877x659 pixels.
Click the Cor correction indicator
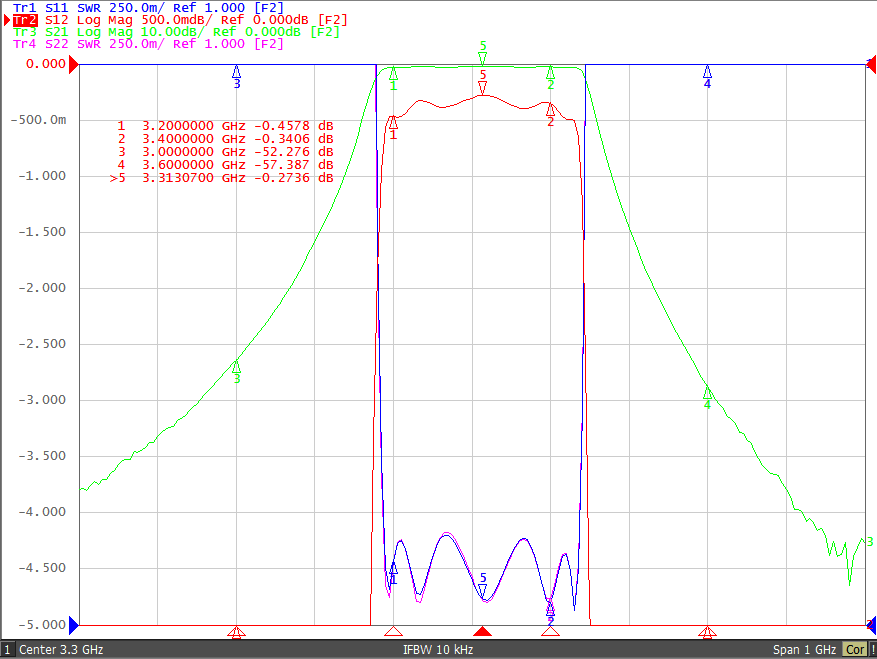coord(855,649)
